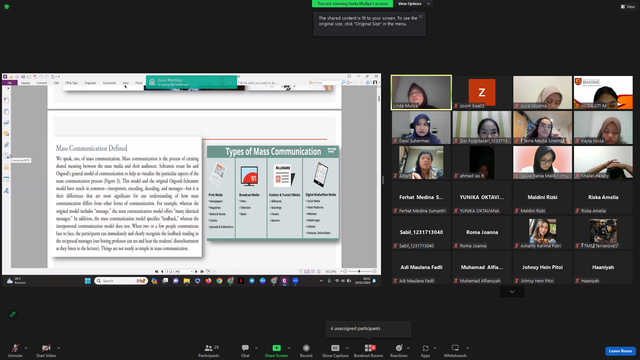Show more participants with the down chevron
The width and height of the screenshot is (640, 360).
coord(512,291)
